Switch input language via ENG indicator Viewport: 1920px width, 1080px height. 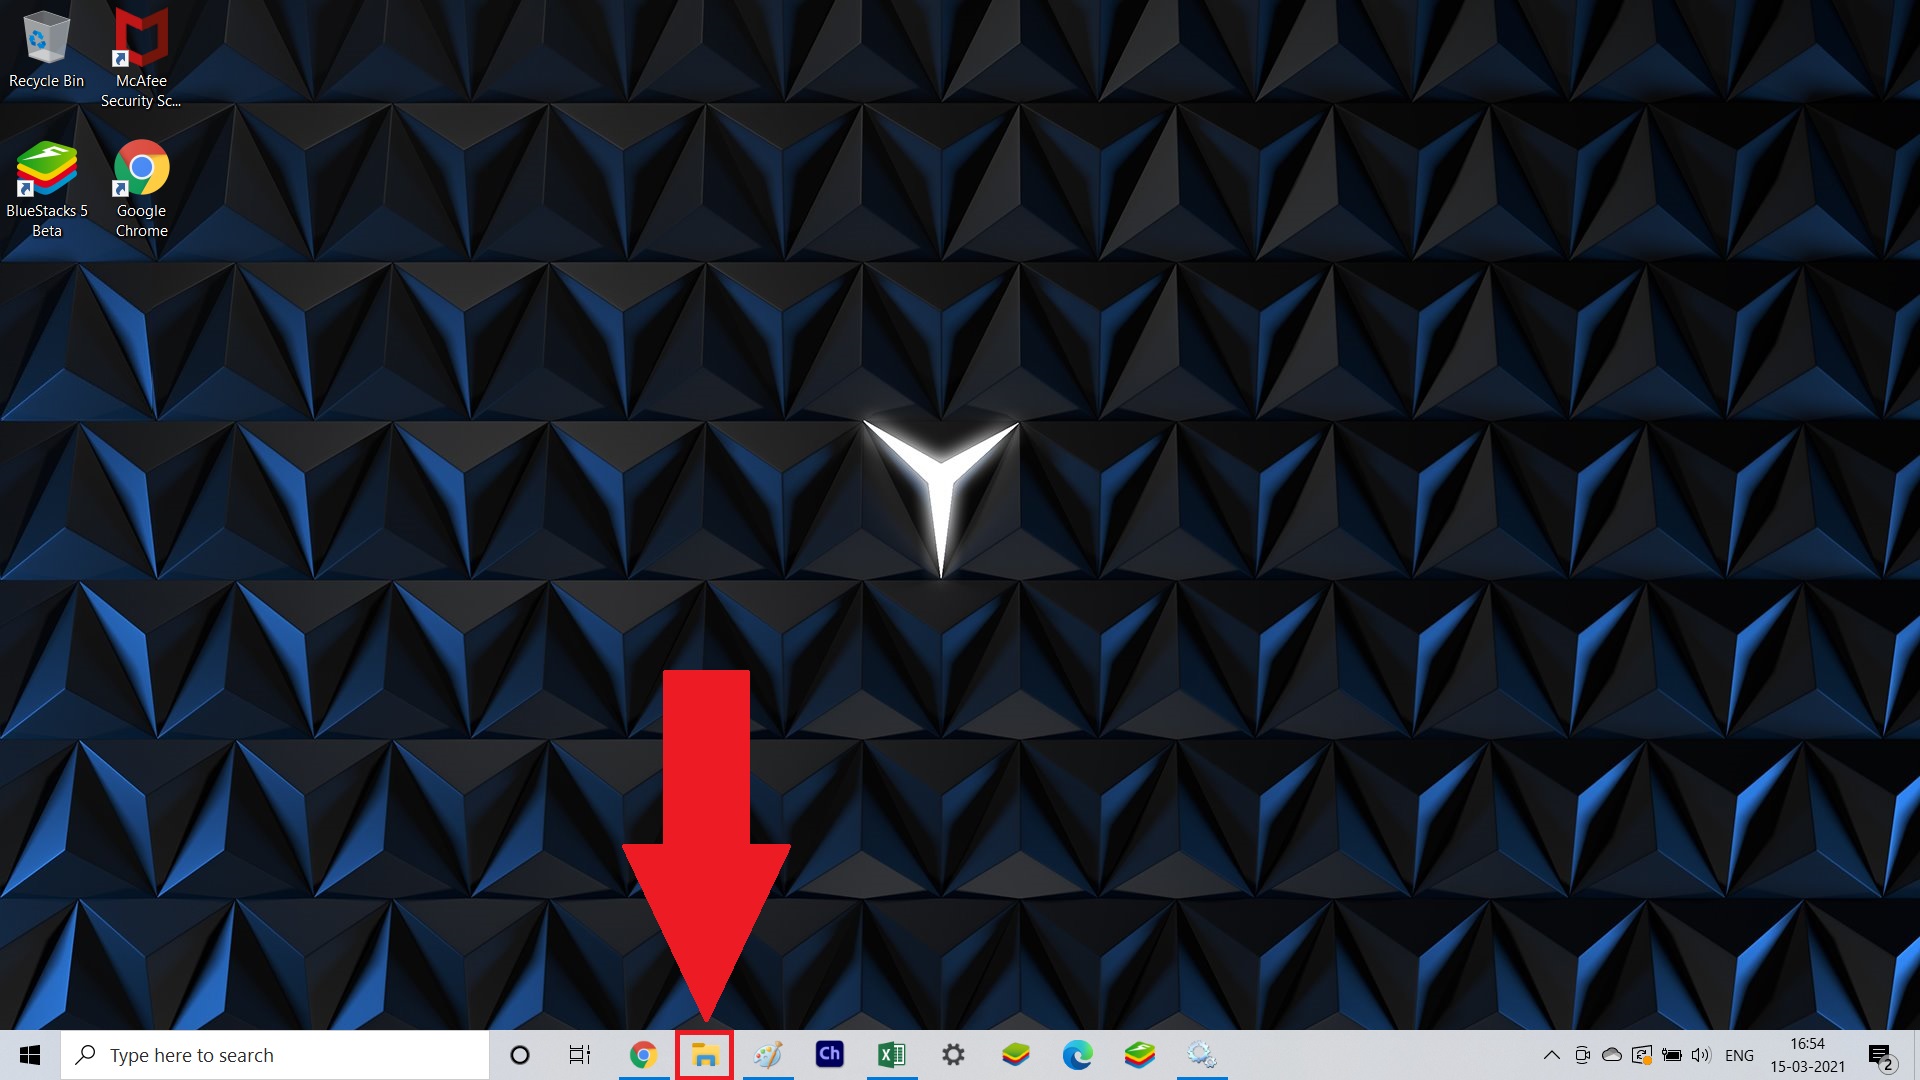[1739, 1055]
